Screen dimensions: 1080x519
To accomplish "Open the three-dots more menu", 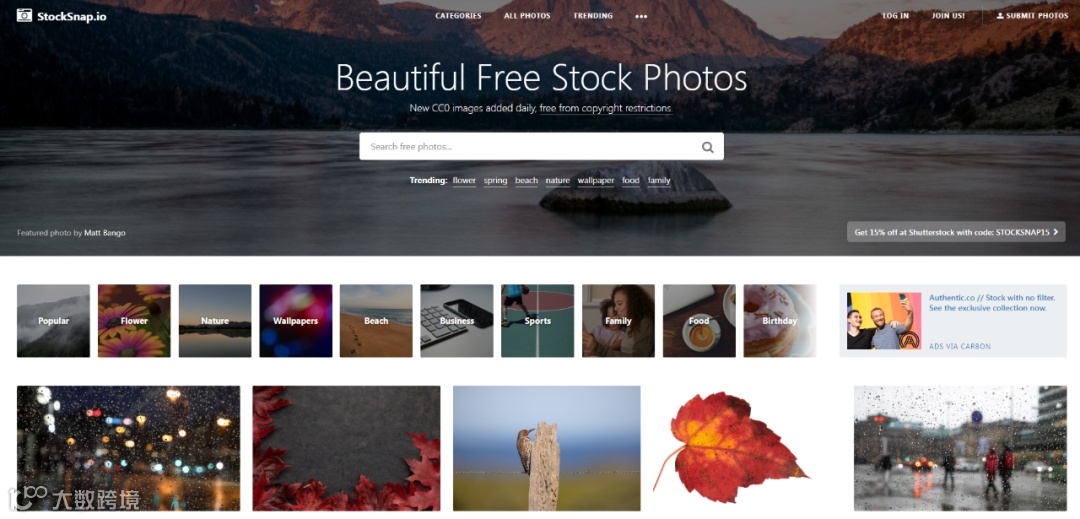I will click(x=641, y=17).
